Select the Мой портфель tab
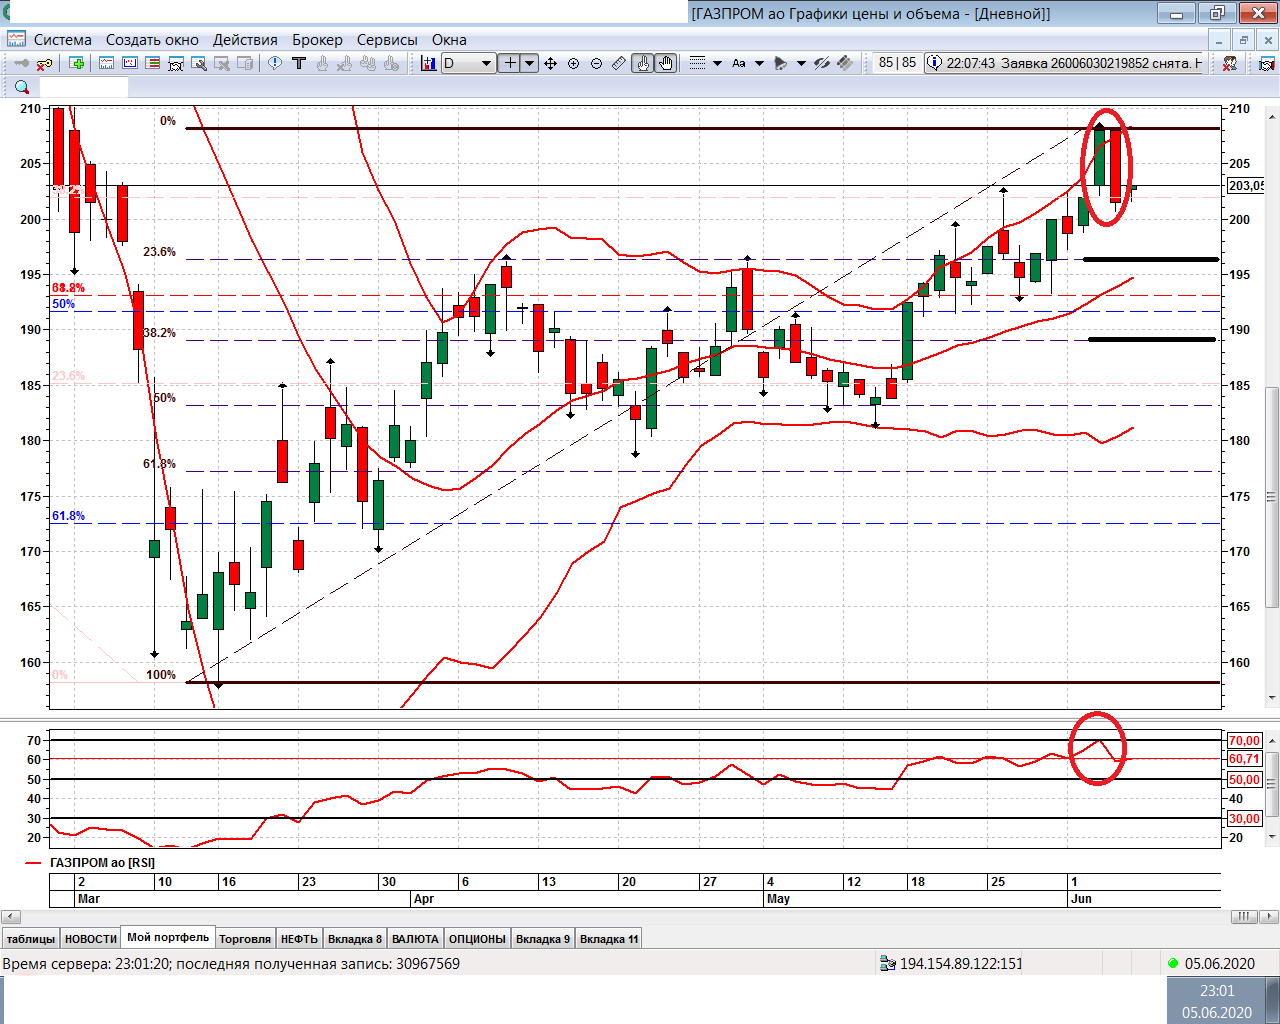The width and height of the screenshot is (1280, 1024). (x=168, y=937)
